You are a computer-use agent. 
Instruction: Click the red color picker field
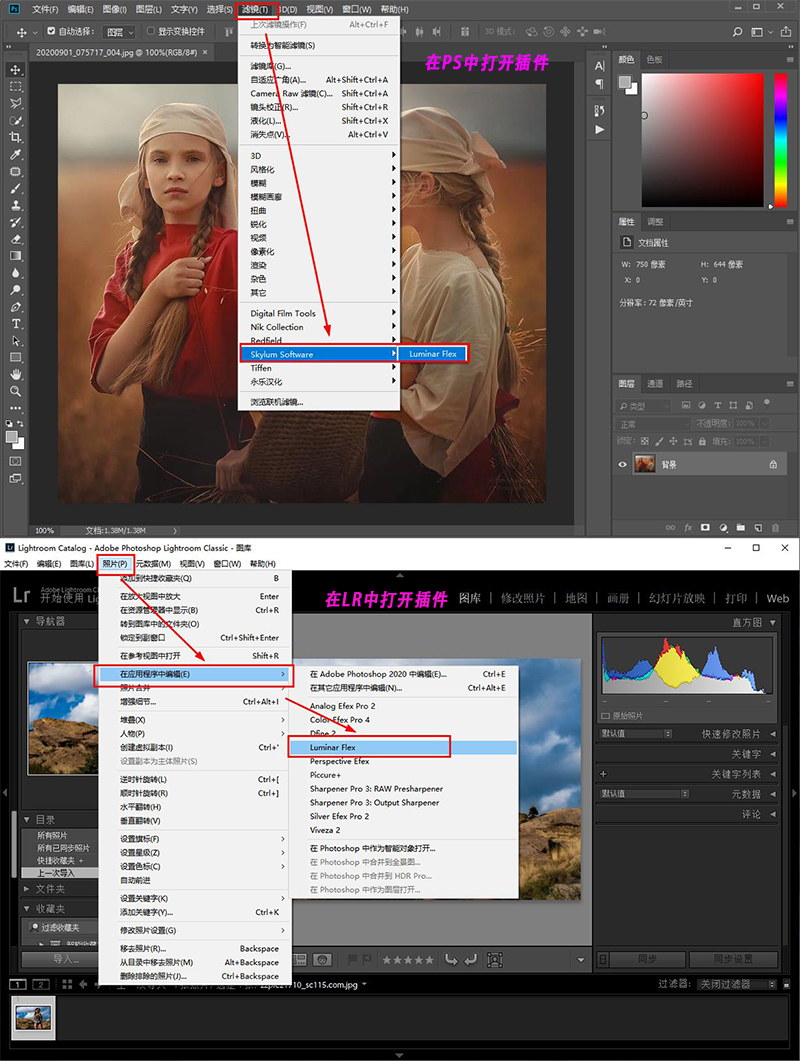[x=703, y=139]
